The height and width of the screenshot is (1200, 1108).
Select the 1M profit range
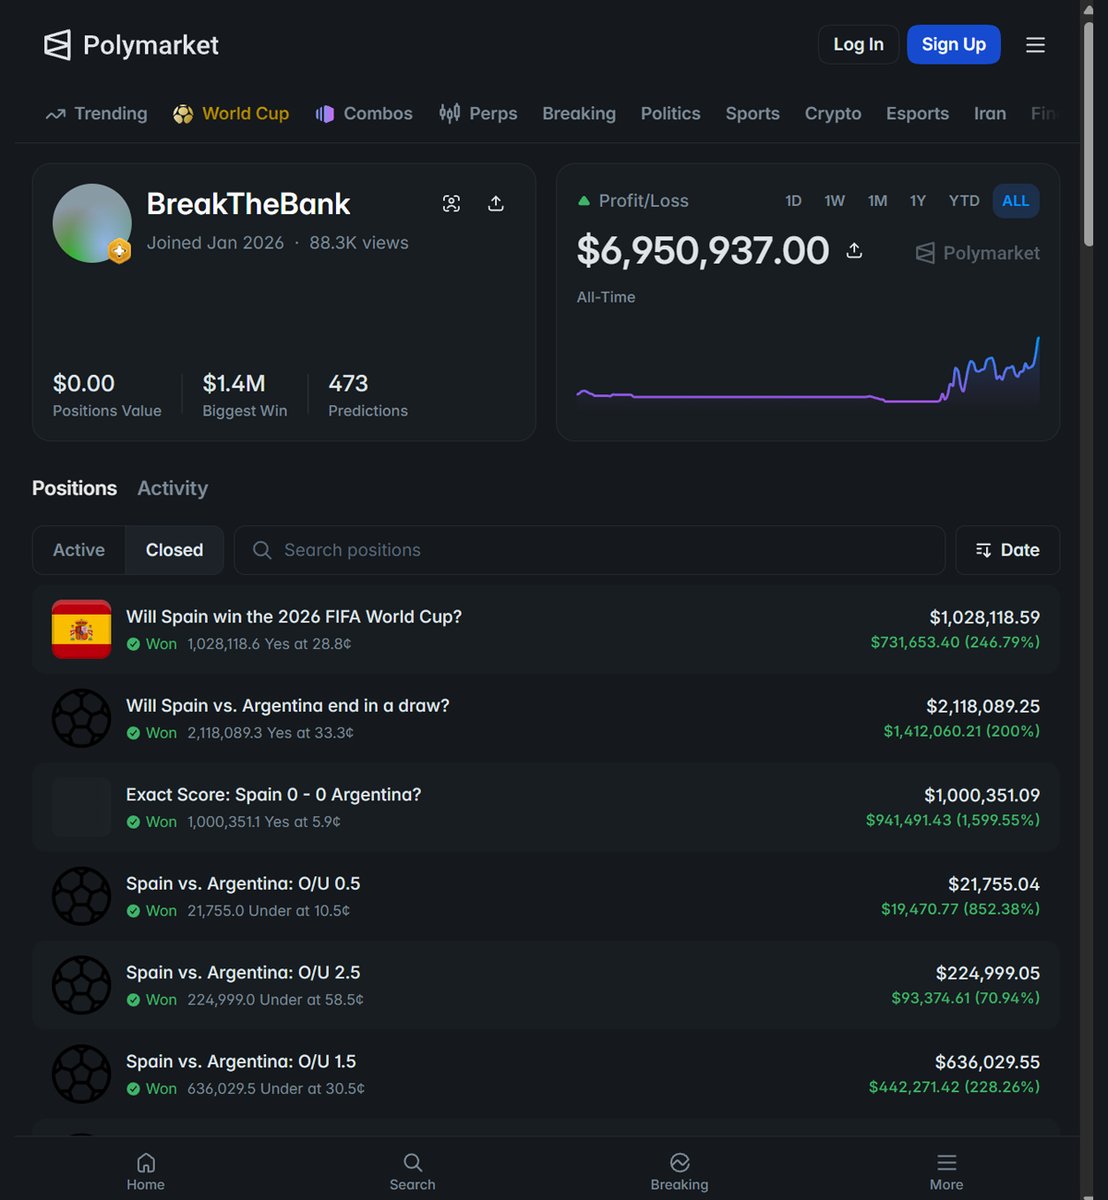(x=878, y=201)
